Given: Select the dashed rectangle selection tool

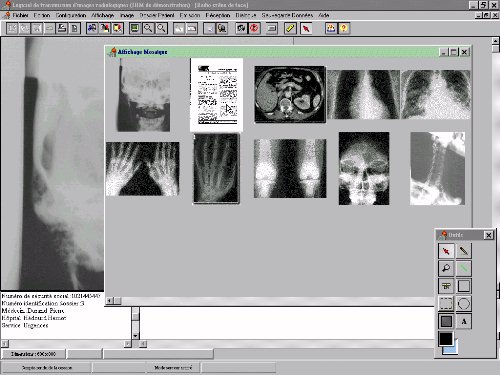Looking at the screenshot, I should (446, 304).
